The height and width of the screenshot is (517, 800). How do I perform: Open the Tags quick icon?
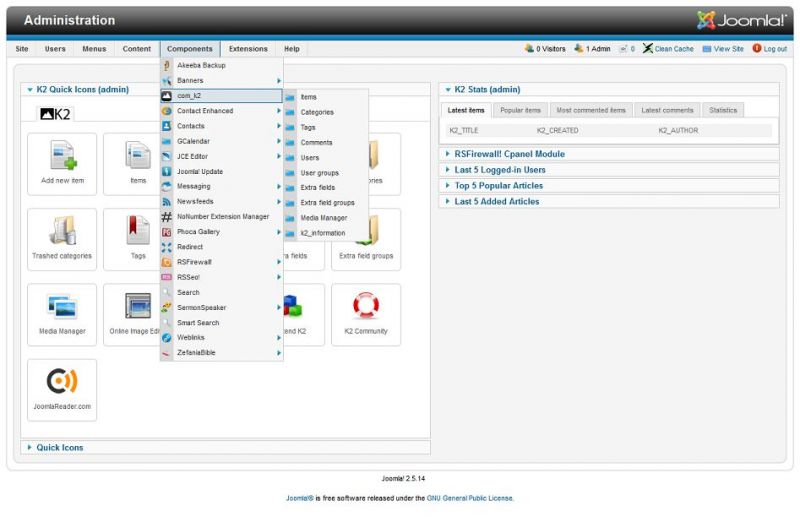[138, 239]
